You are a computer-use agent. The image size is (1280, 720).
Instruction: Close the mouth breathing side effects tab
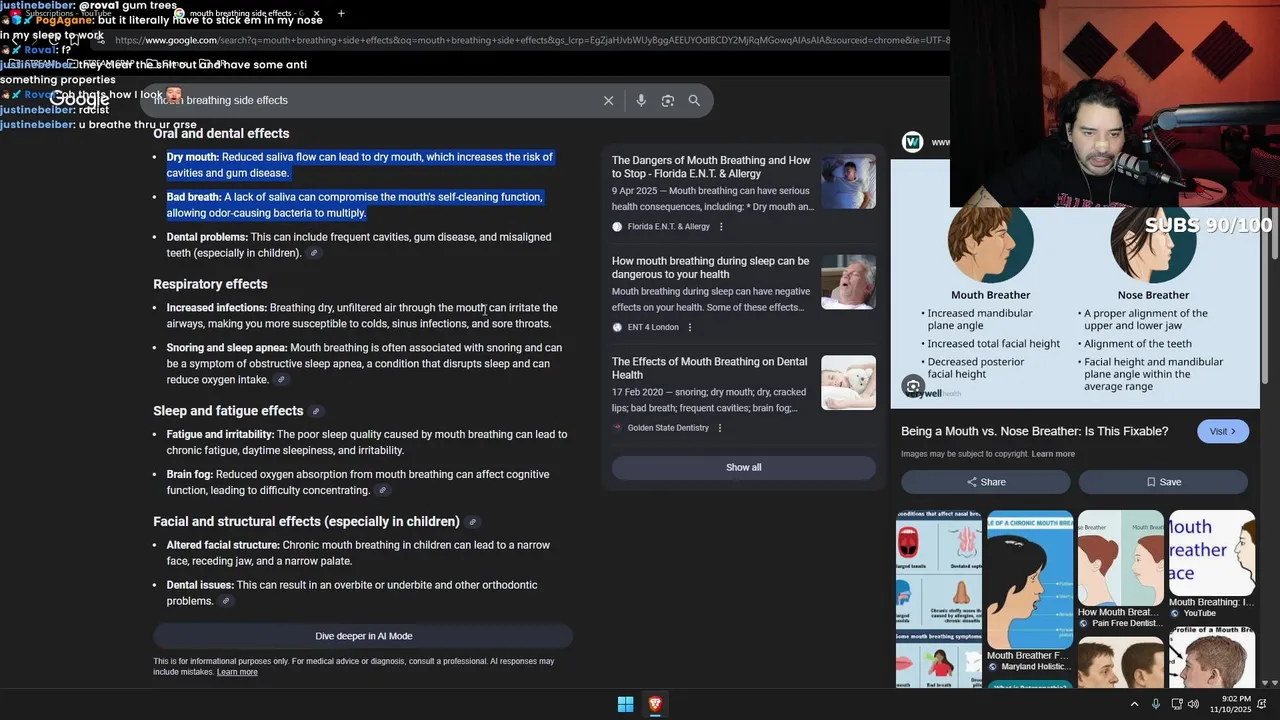[317, 14]
